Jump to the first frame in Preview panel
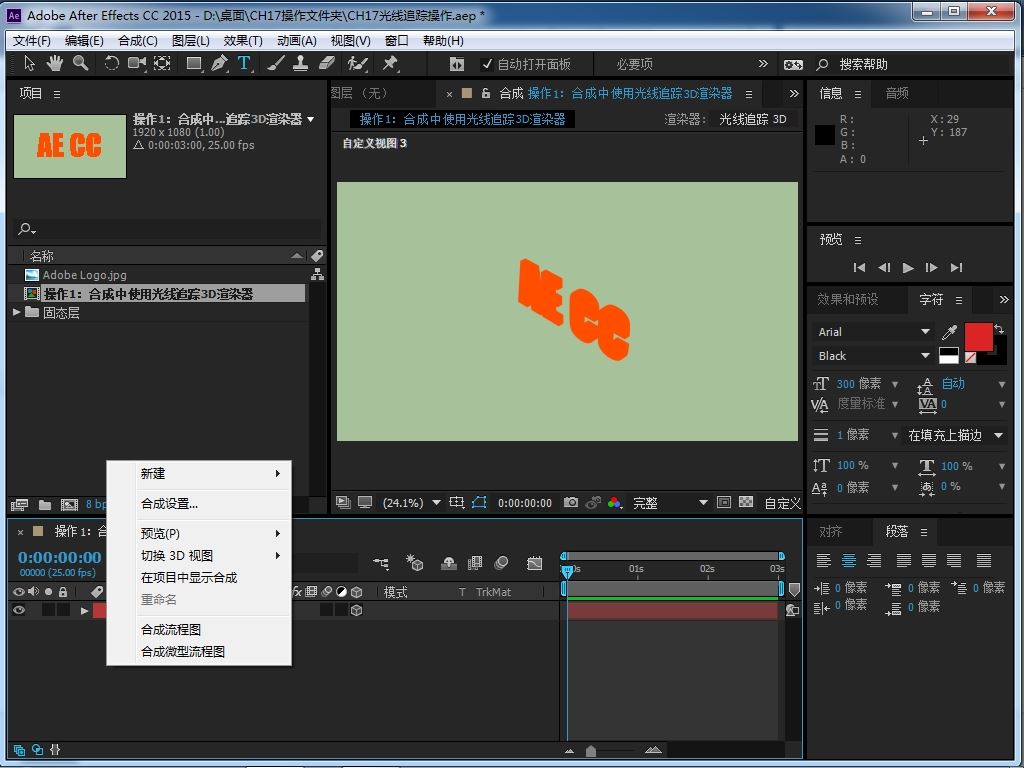The image size is (1024, 768). (x=859, y=267)
